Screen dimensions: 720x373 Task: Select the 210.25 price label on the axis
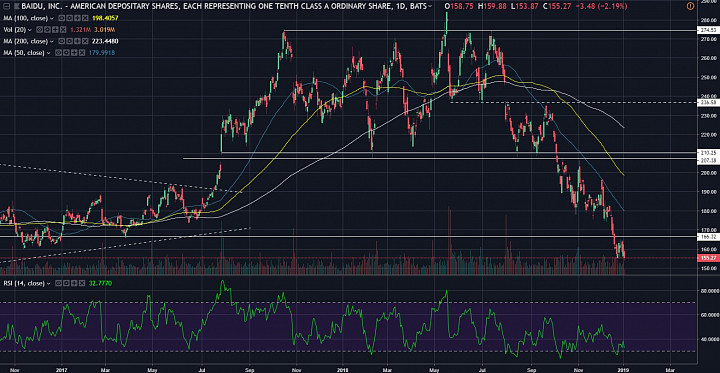click(709, 152)
